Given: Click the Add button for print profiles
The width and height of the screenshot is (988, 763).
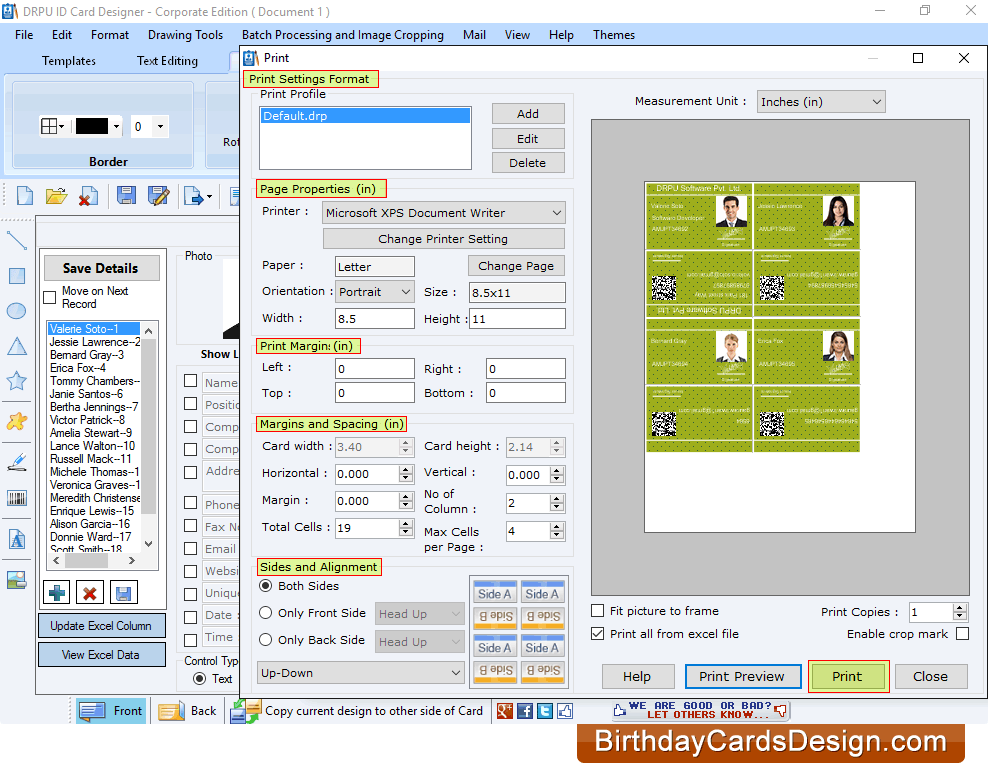Looking at the screenshot, I should [528, 114].
